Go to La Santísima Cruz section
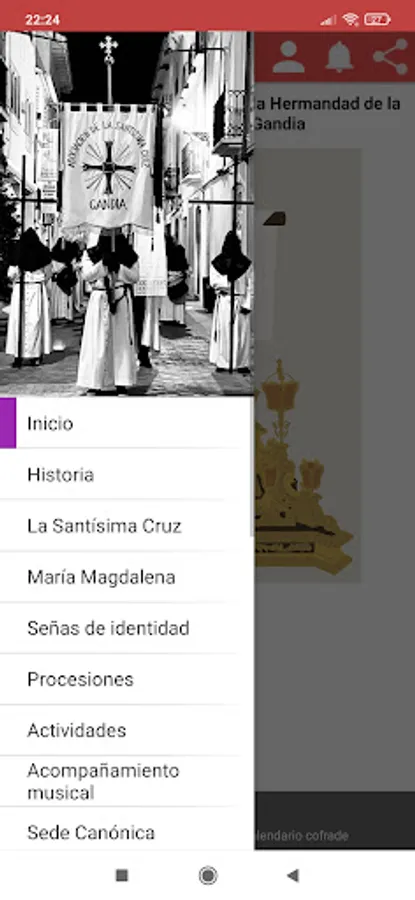This screenshot has height=900, width=415. pos(127,525)
